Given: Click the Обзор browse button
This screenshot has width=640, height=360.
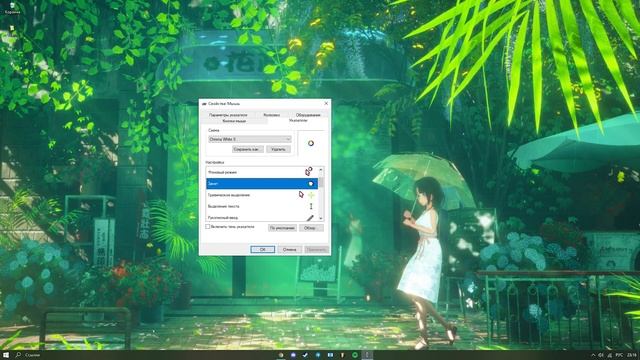Looking at the screenshot, I should coord(311,228).
